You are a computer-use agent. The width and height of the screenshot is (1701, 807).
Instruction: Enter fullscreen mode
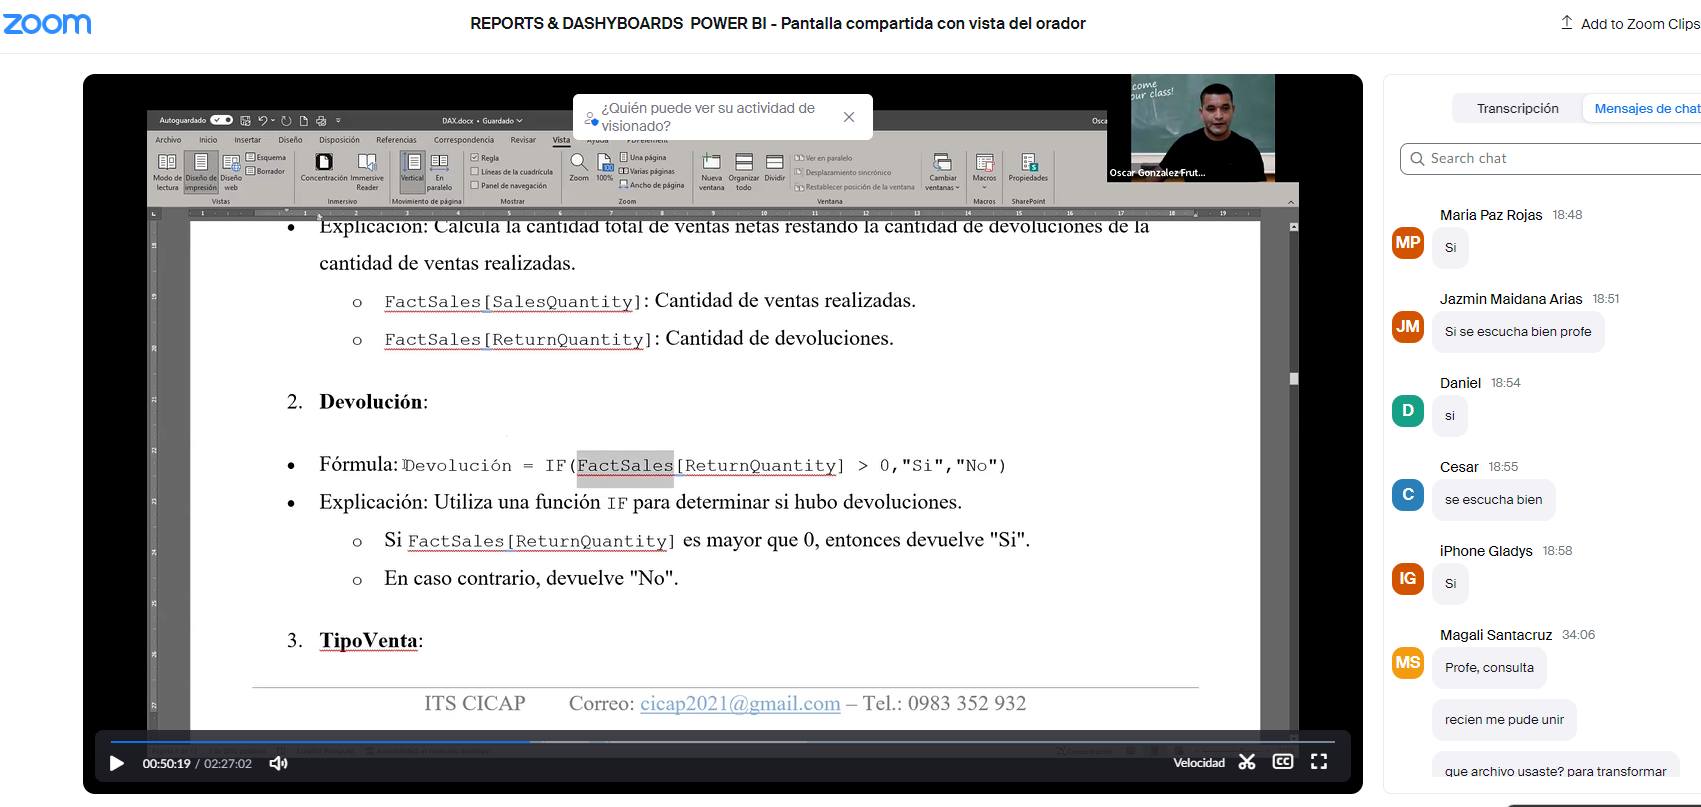pyautogui.click(x=1319, y=762)
